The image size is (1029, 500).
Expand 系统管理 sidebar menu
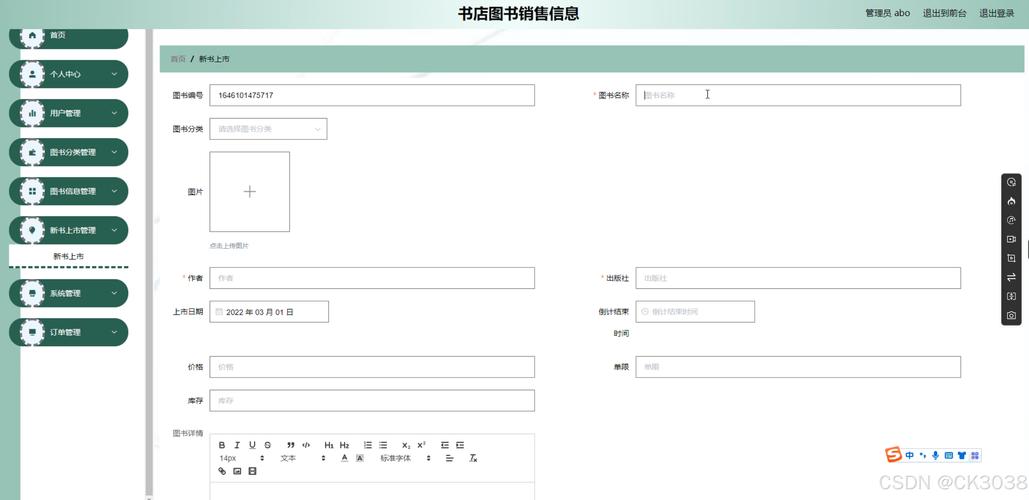point(68,293)
